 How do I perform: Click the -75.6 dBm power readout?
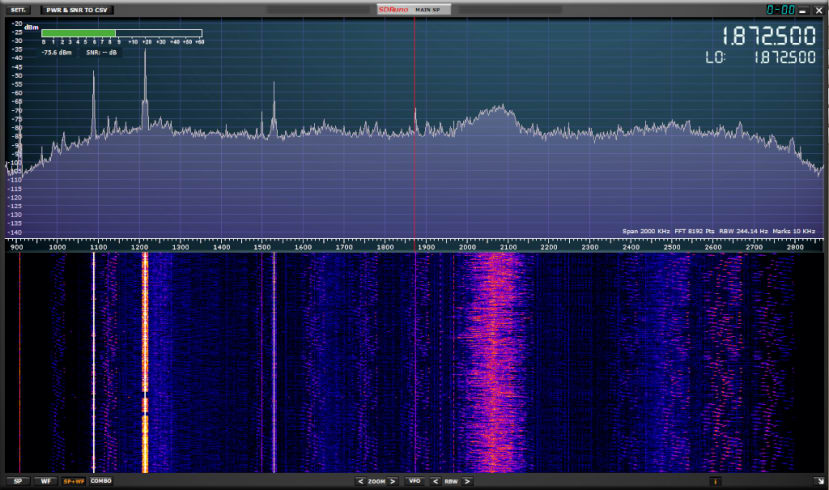click(57, 53)
